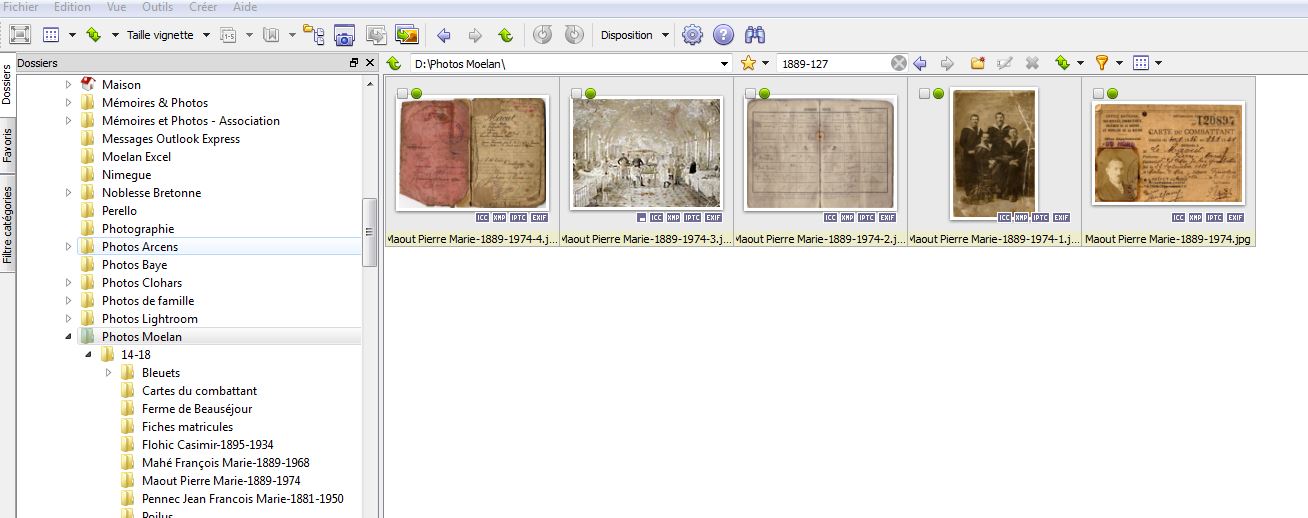
Task: Click the thumbnail labels icon
Action: click(228, 35)
